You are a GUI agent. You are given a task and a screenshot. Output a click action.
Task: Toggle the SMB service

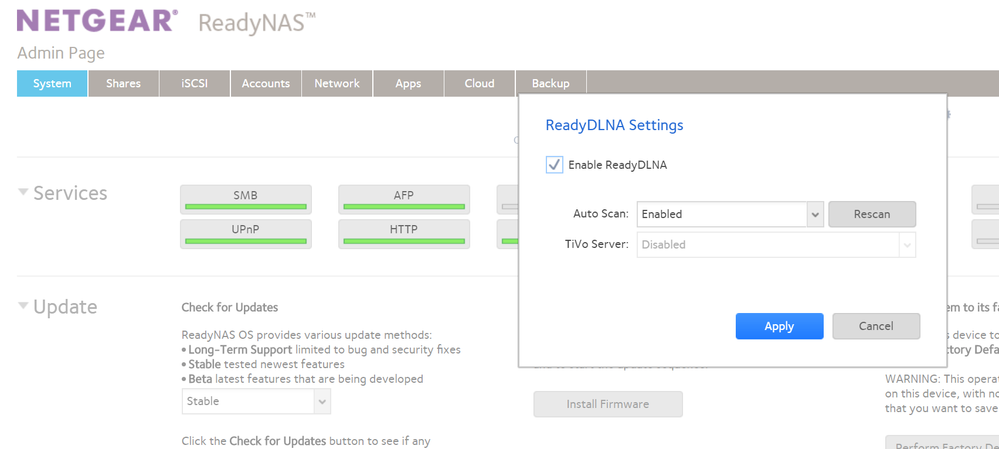click(245, 199)
